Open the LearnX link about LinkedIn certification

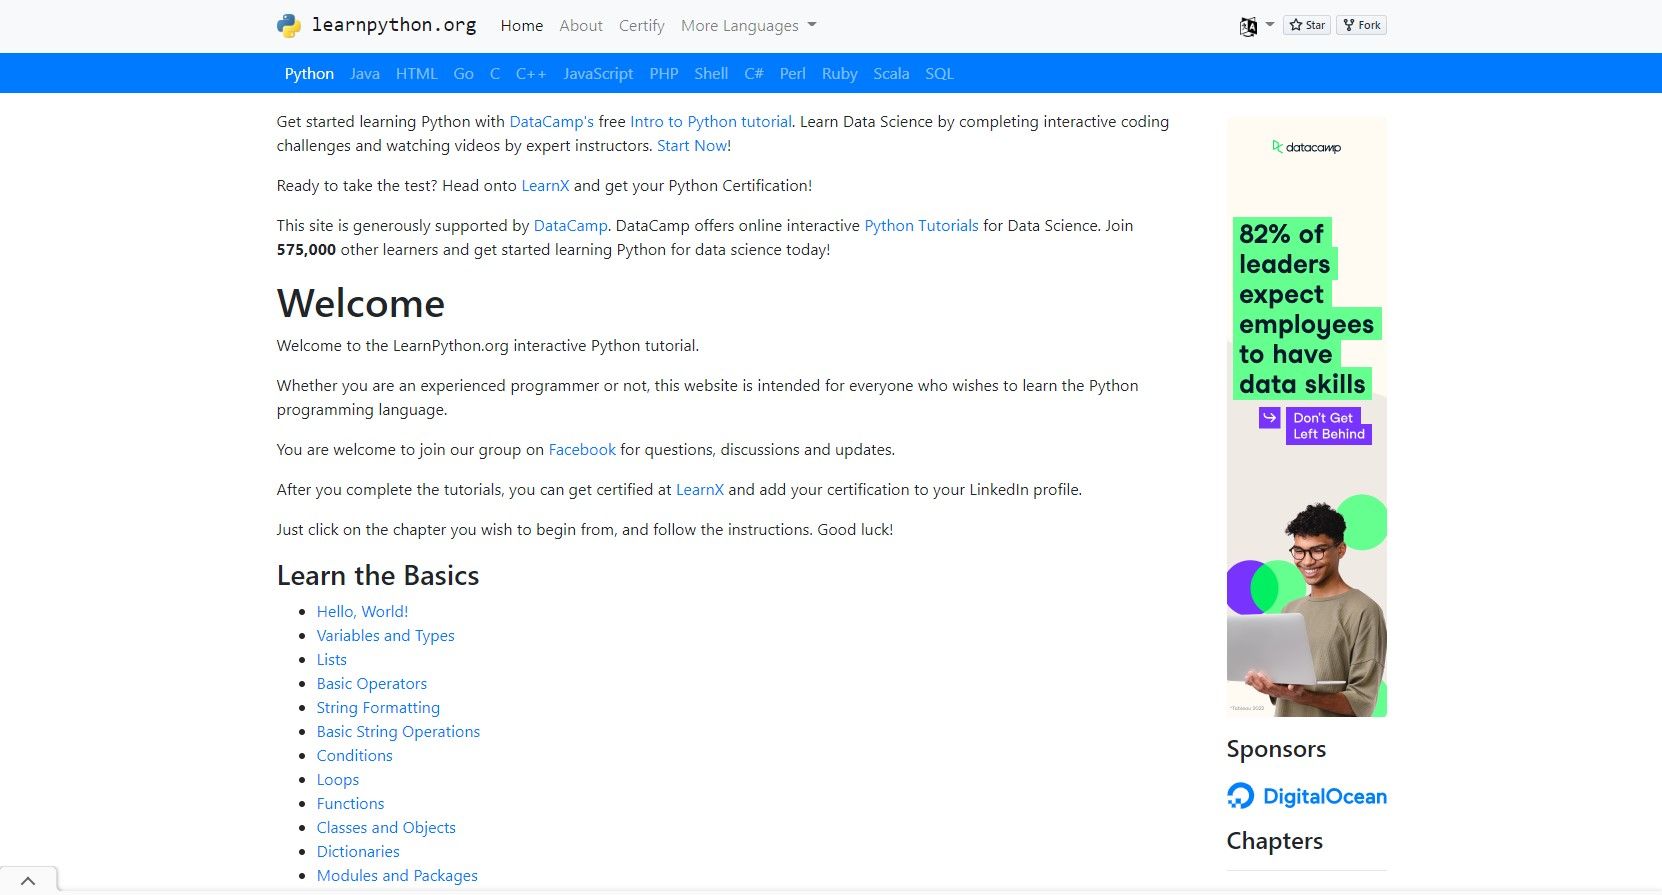point(700,490)
